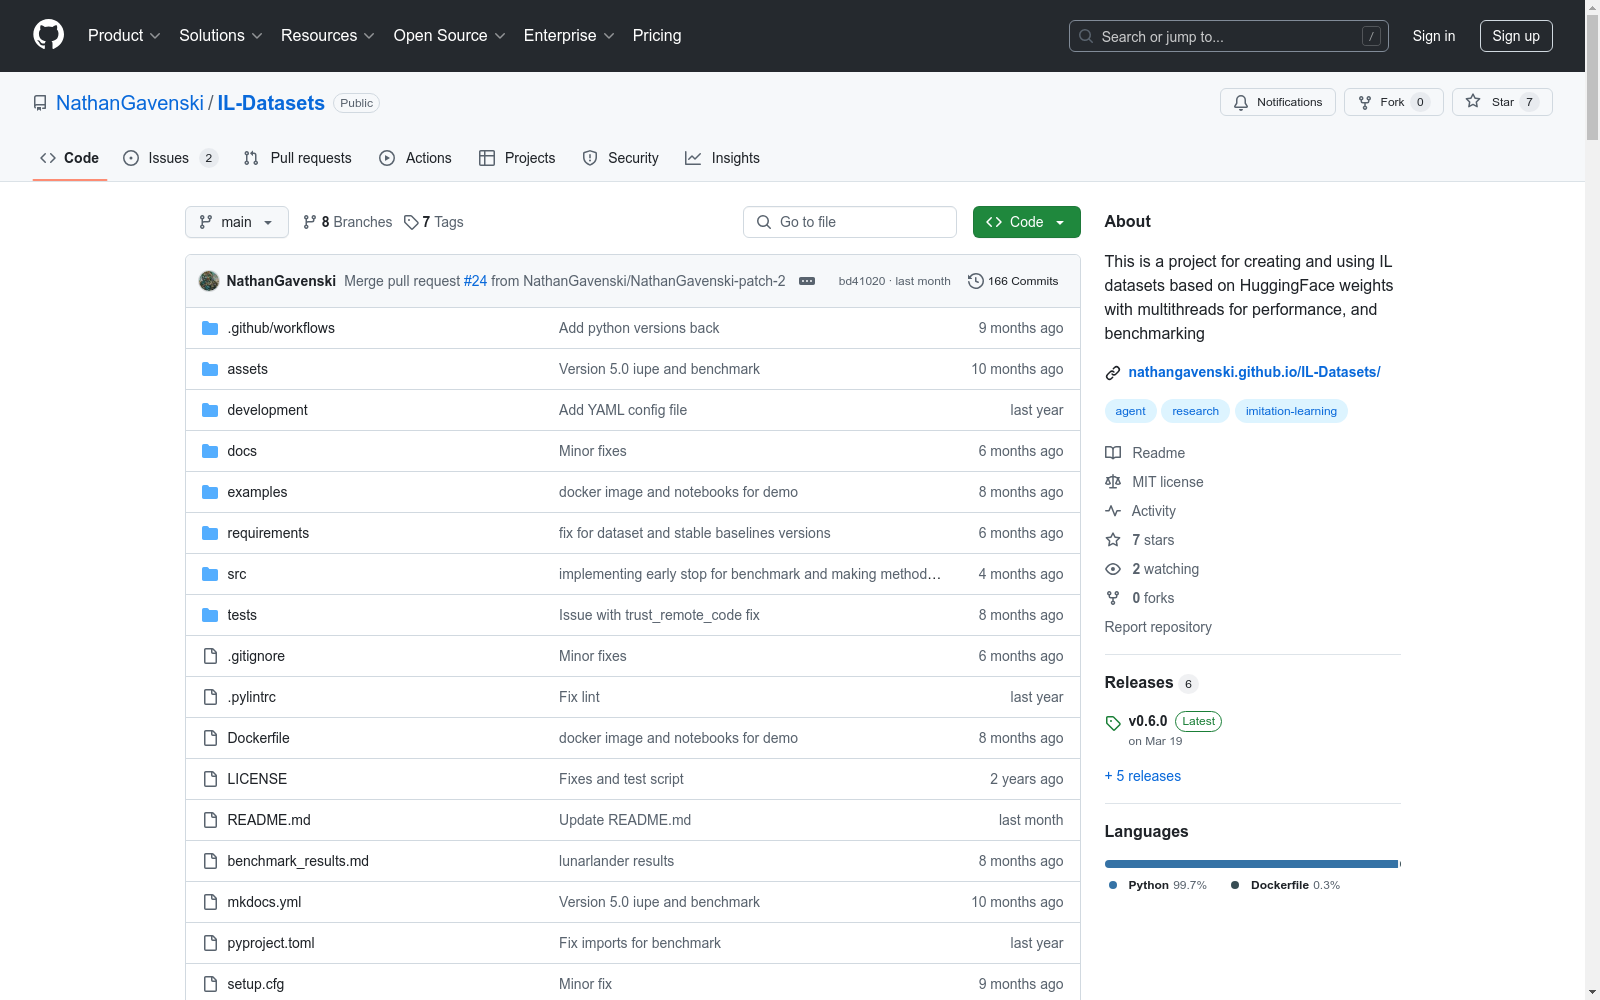Open the Security tab

click(620, 158)
